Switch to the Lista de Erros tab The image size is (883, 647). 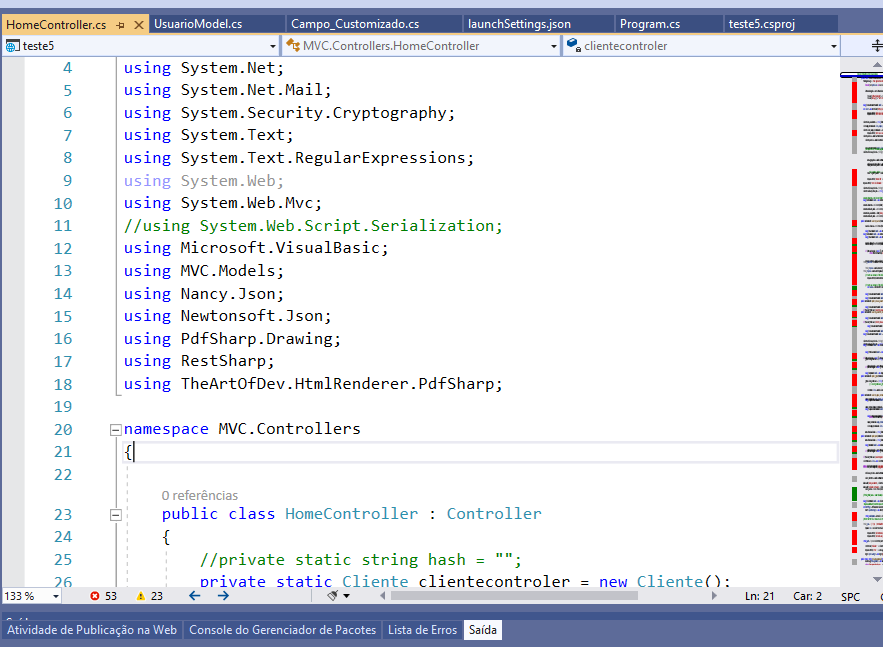(x=422, y=630)
